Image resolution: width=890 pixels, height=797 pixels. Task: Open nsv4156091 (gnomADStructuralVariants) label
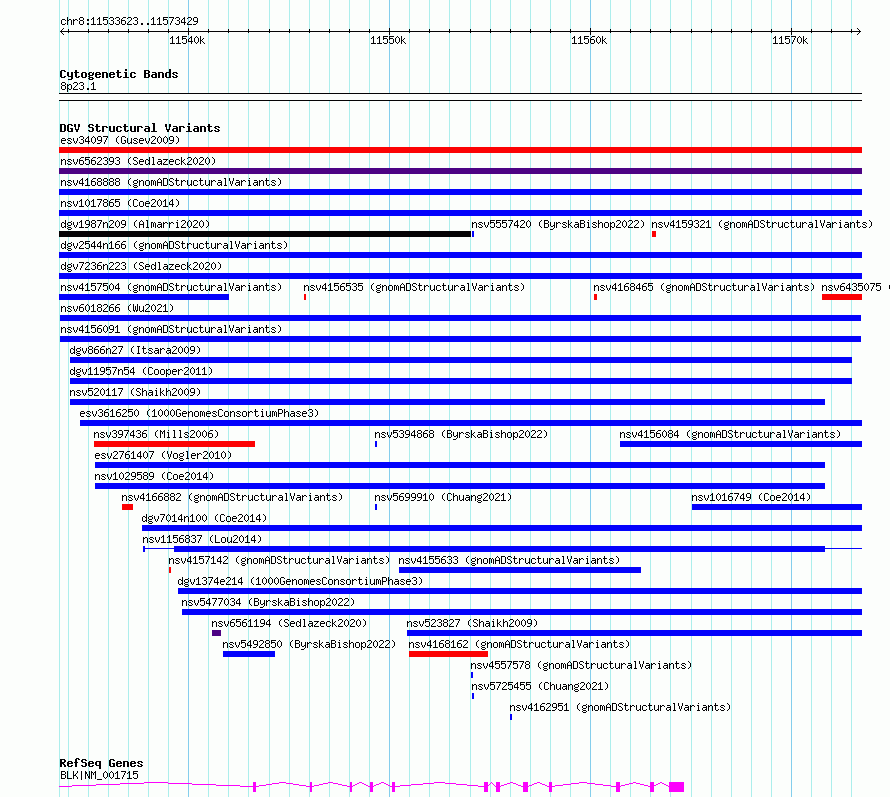coord(171,329)
